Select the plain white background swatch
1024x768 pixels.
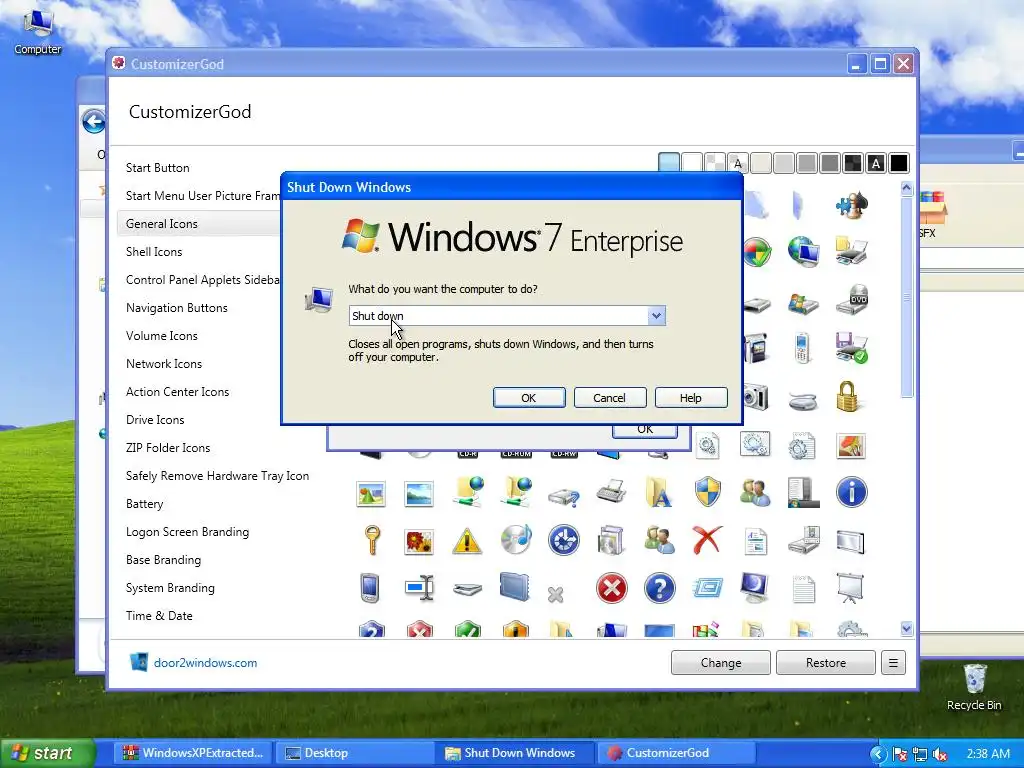pyautogui.click(x=692, y=163)
